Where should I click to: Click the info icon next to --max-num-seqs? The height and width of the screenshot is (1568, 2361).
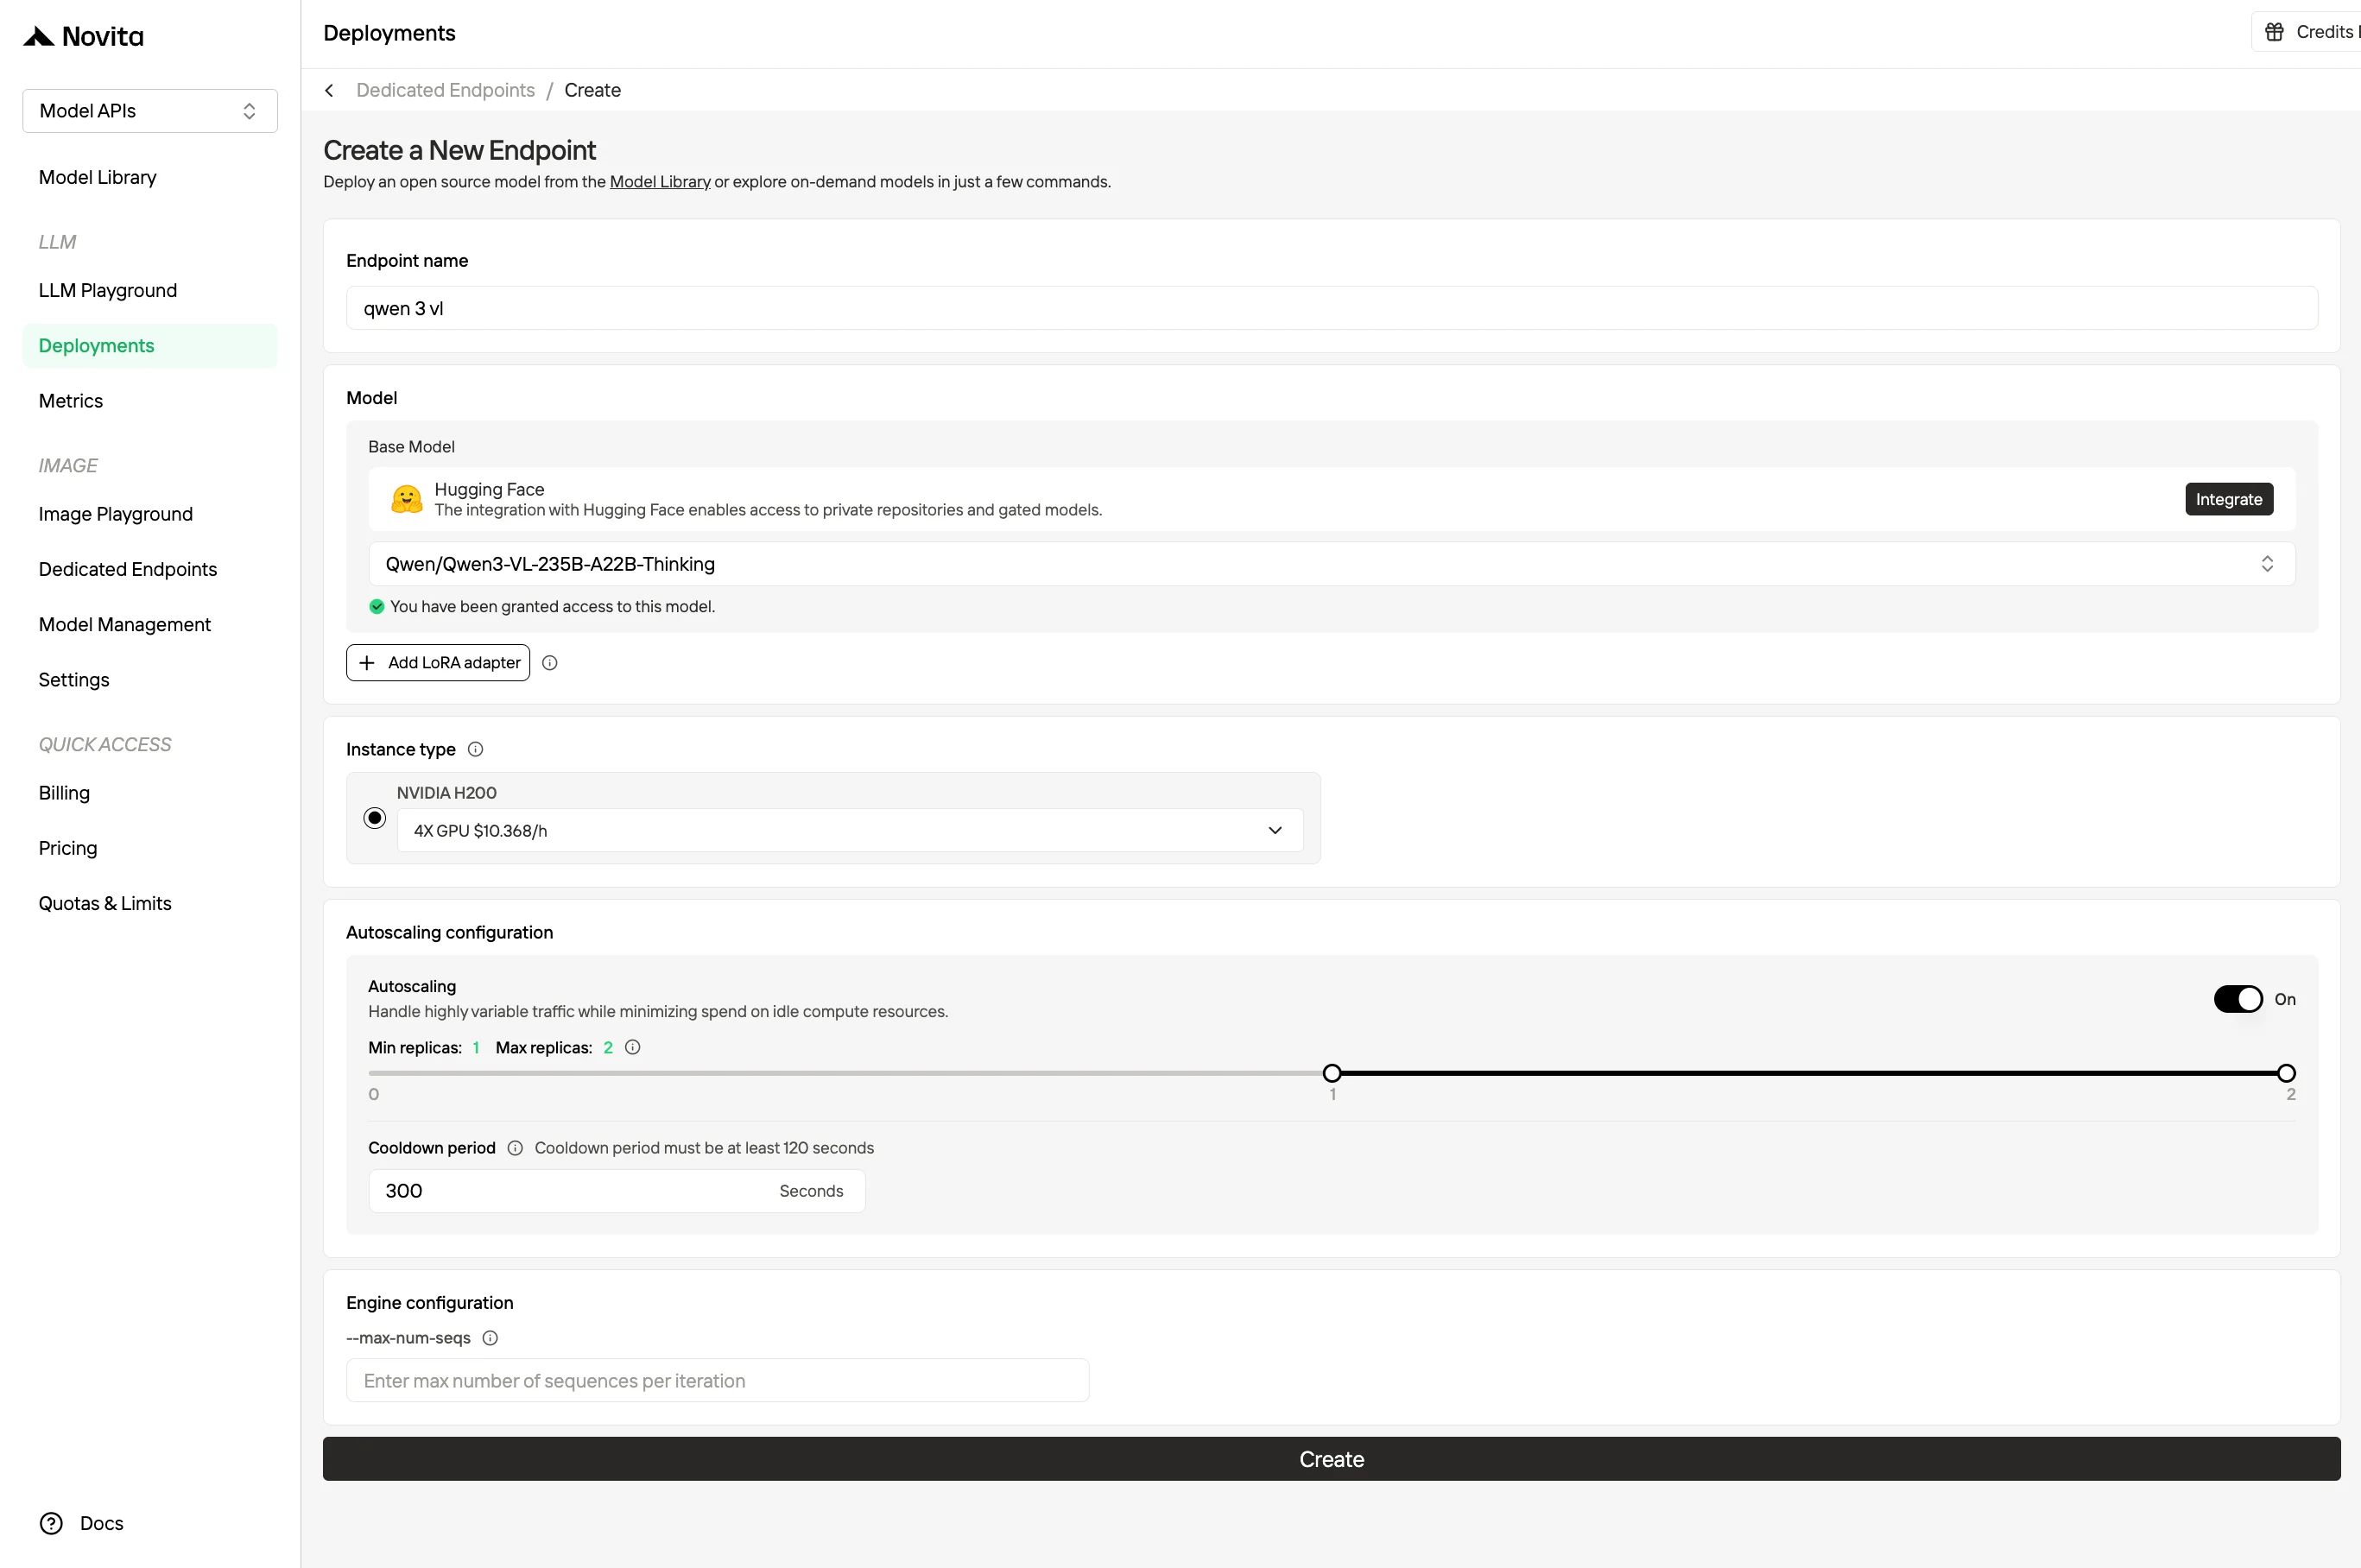click(x=490, y=1338)
